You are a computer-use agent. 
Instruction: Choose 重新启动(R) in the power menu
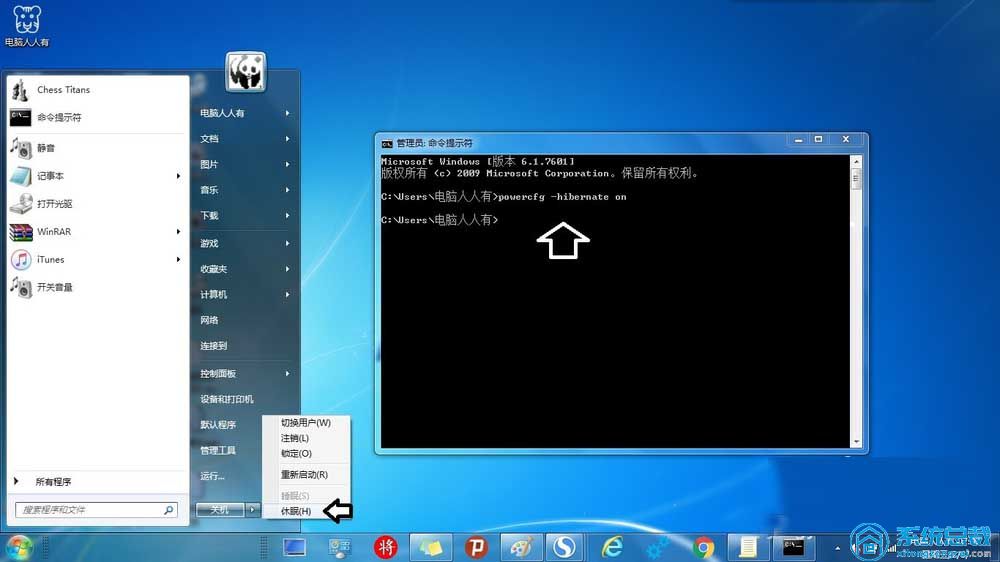point(304,475)
